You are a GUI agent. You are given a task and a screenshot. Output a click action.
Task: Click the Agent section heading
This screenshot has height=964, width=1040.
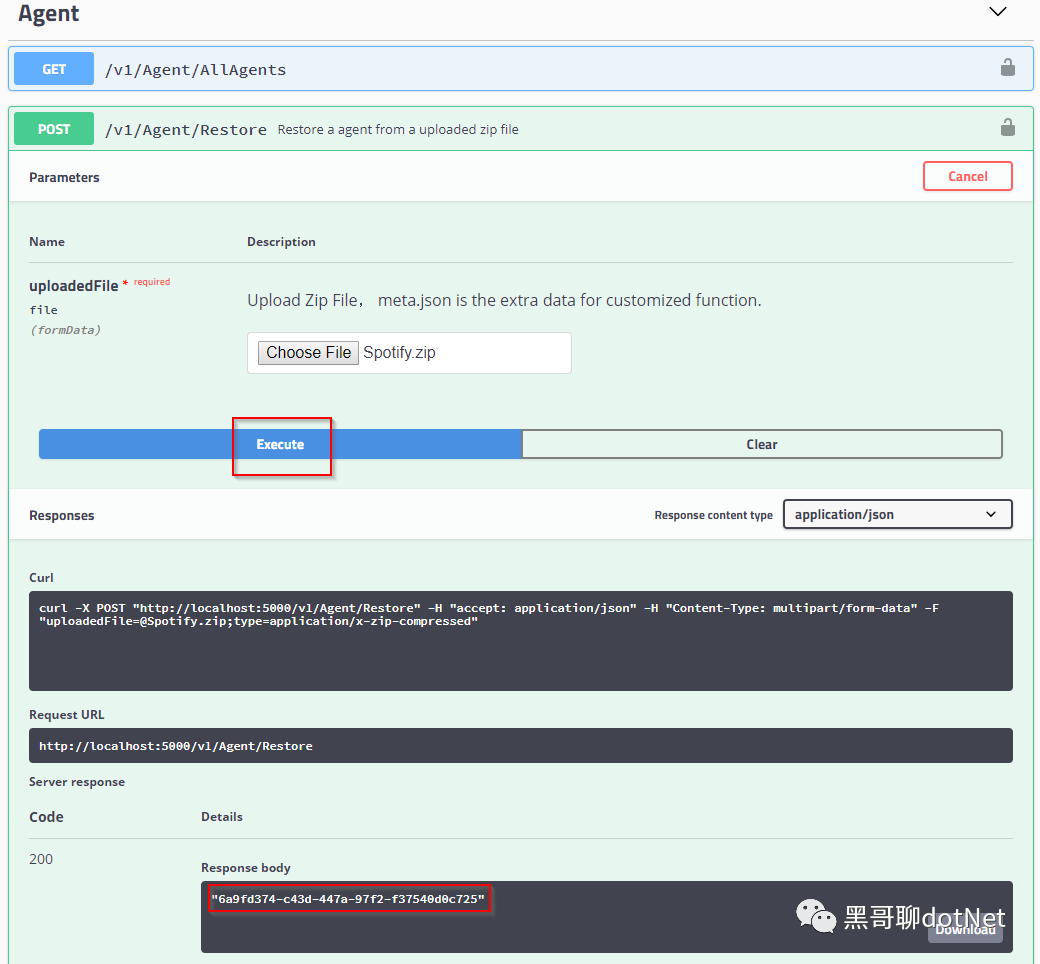(x=48, y=13)
